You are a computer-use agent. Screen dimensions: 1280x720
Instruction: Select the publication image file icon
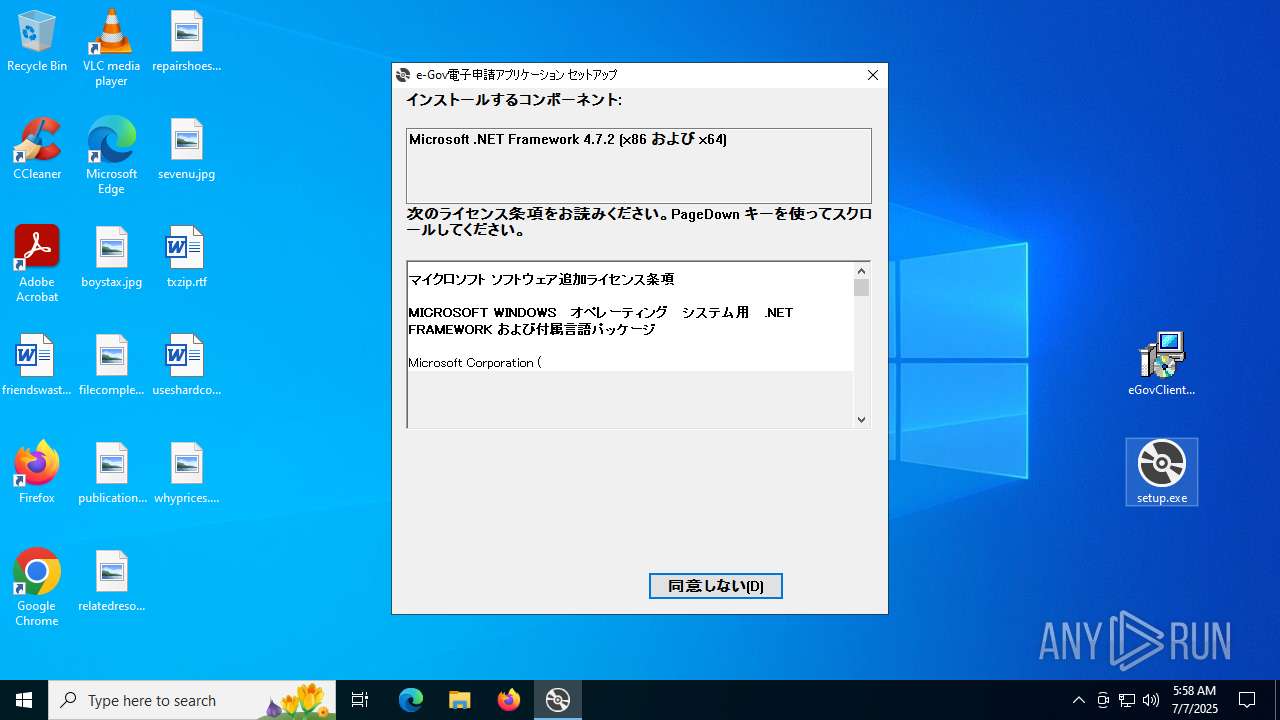coord(111,474)
